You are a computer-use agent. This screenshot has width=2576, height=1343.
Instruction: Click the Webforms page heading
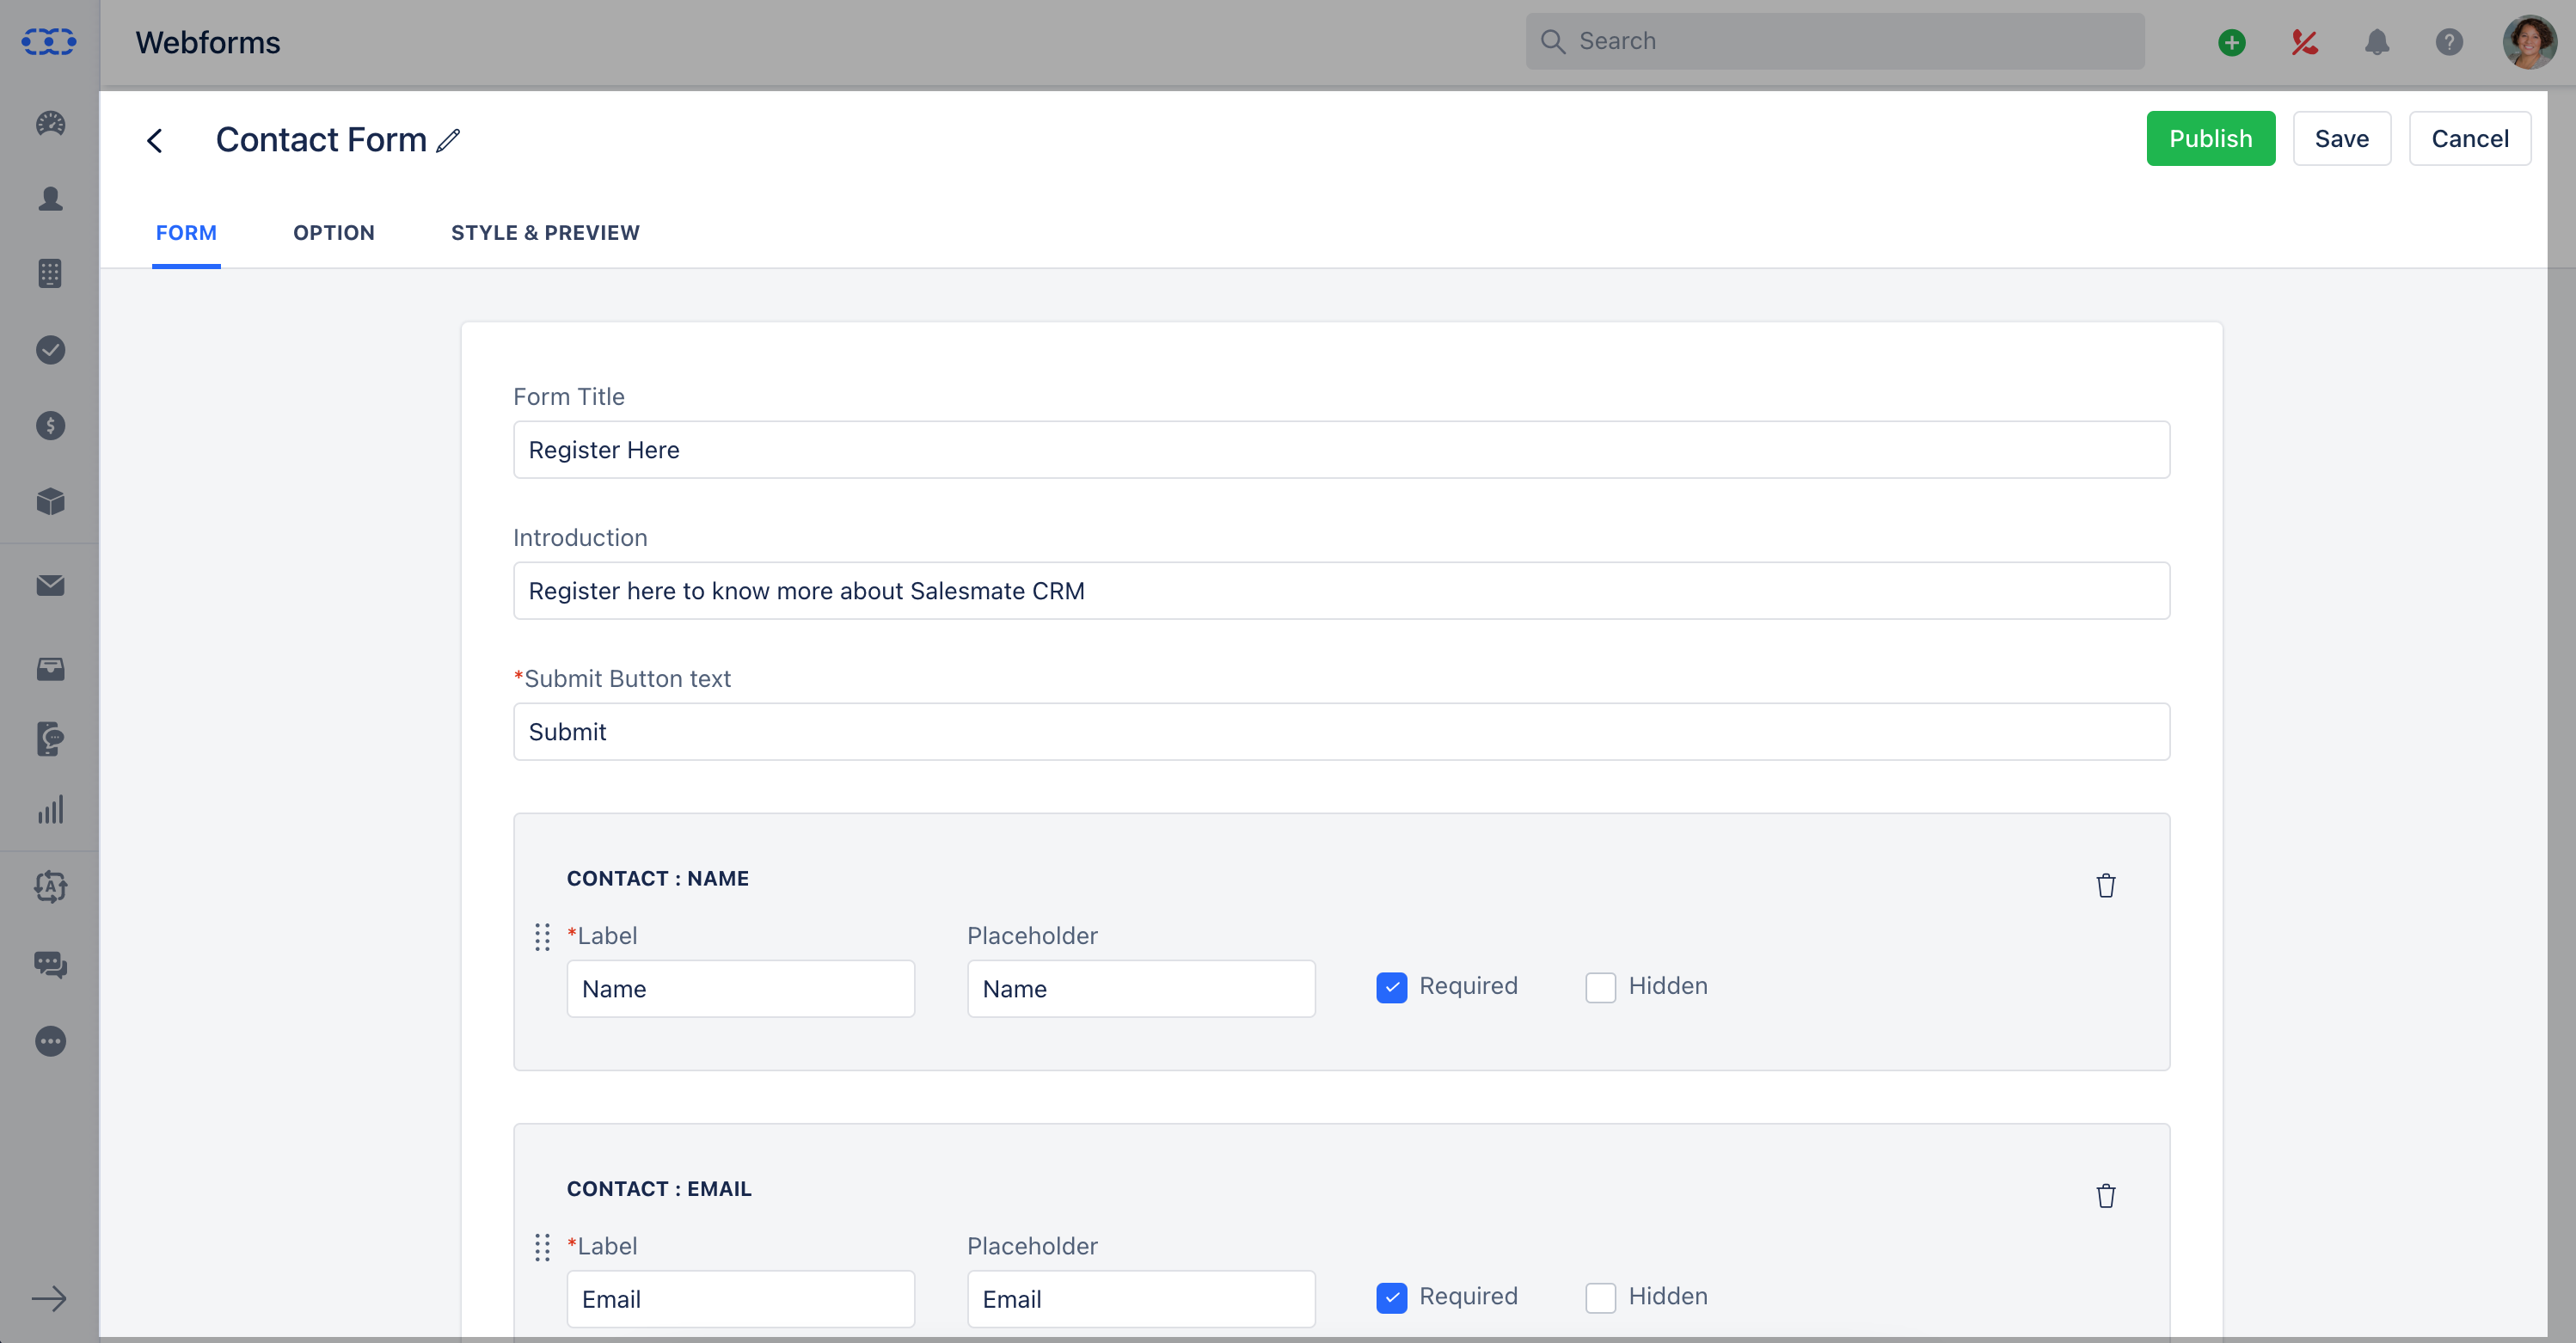[208, 42]
